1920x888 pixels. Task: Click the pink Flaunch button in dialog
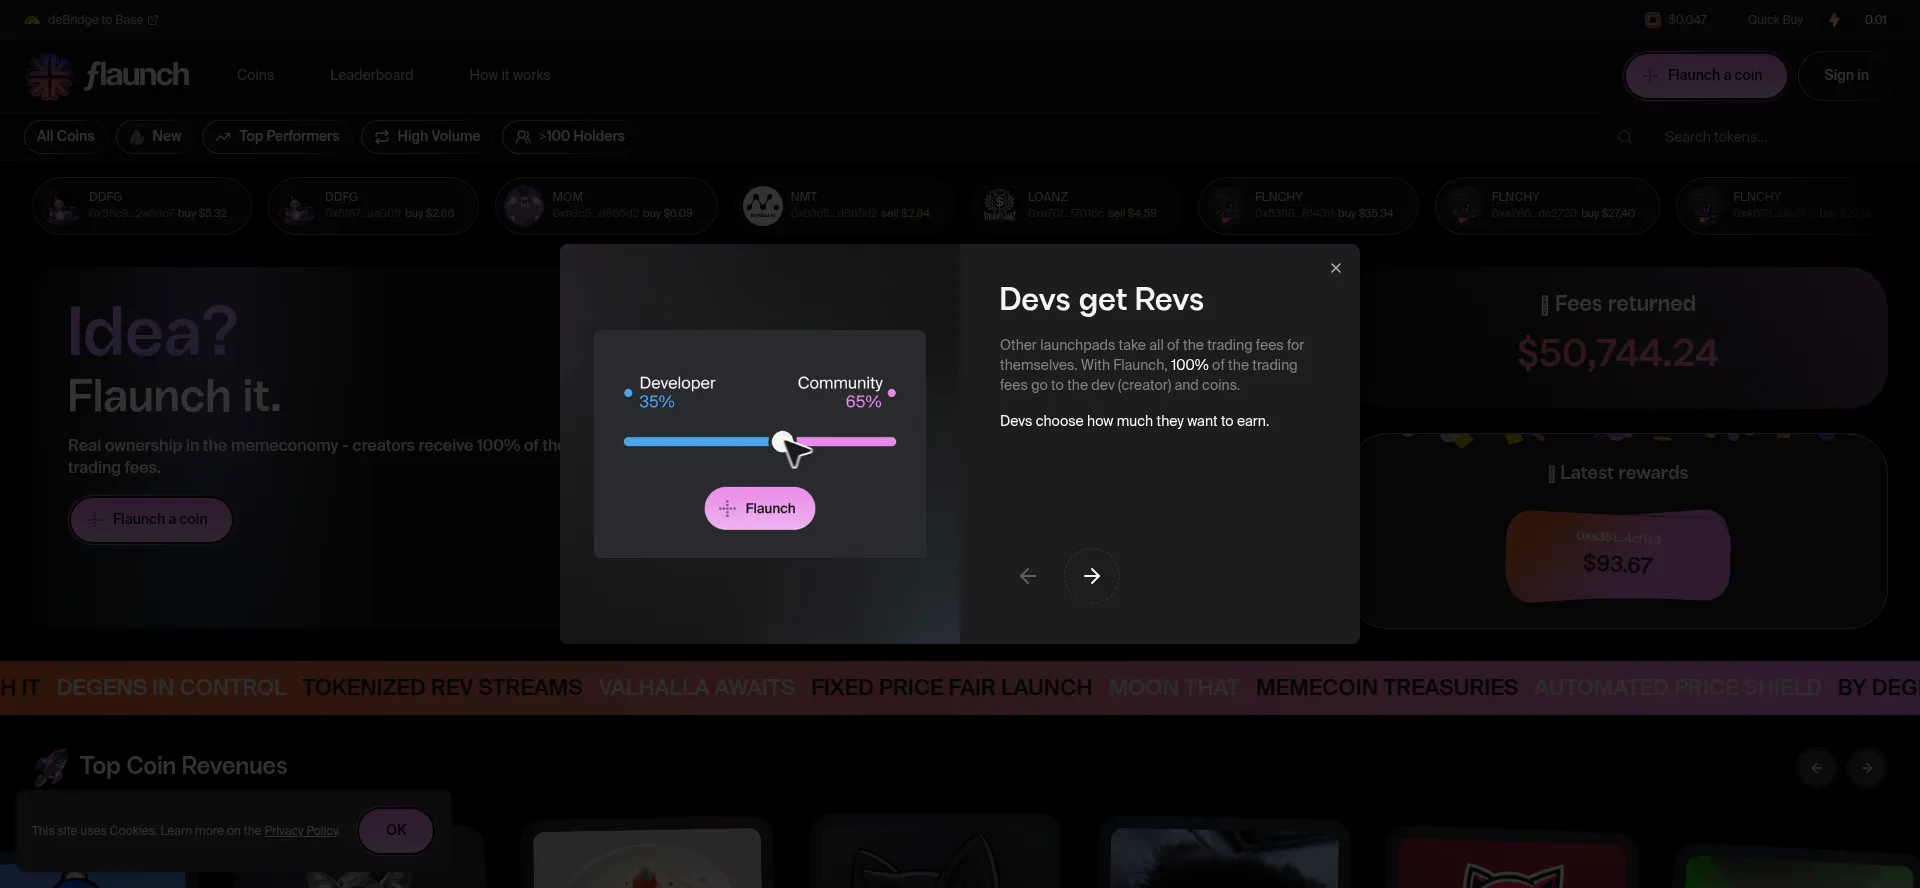[759, 509]
